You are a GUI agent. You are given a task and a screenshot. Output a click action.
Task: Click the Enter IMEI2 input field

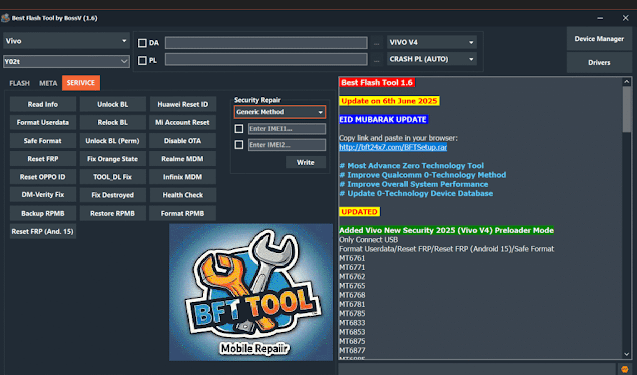[x=287, y=145]
